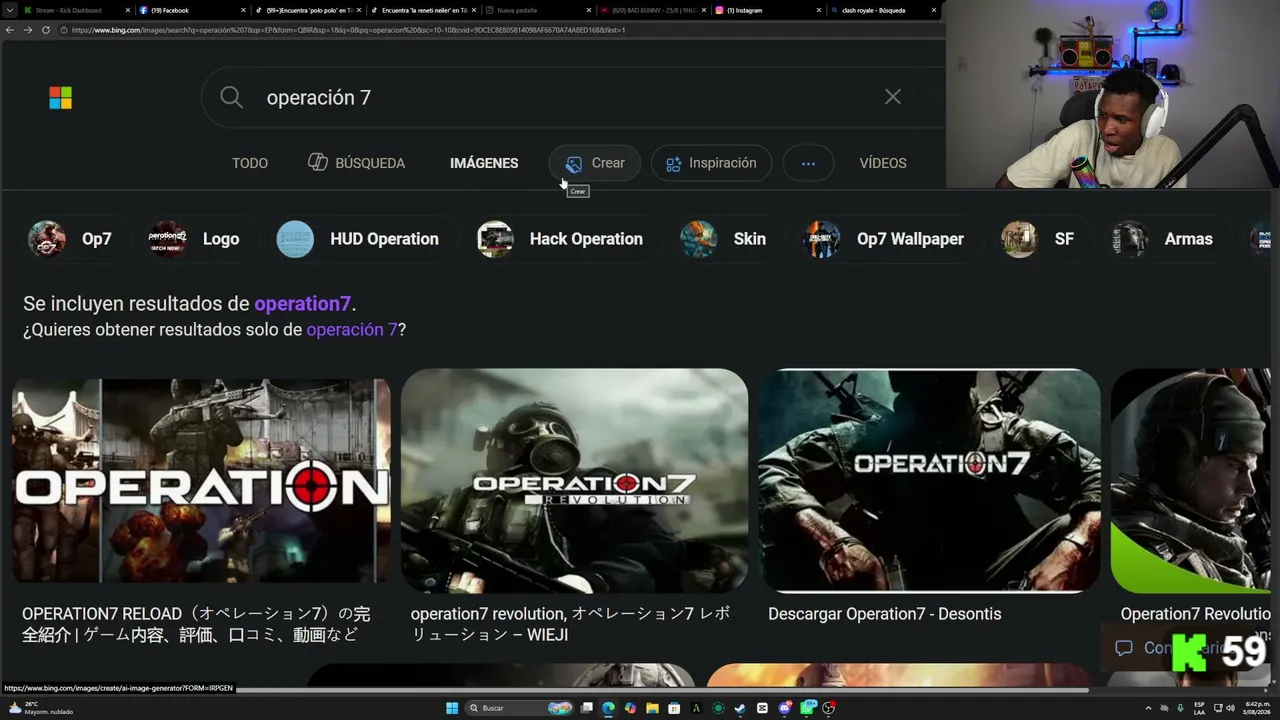The width and height of the screenshot is (1280, 720).
Task: Open Copilot from the taskbar
Action: 630,708
